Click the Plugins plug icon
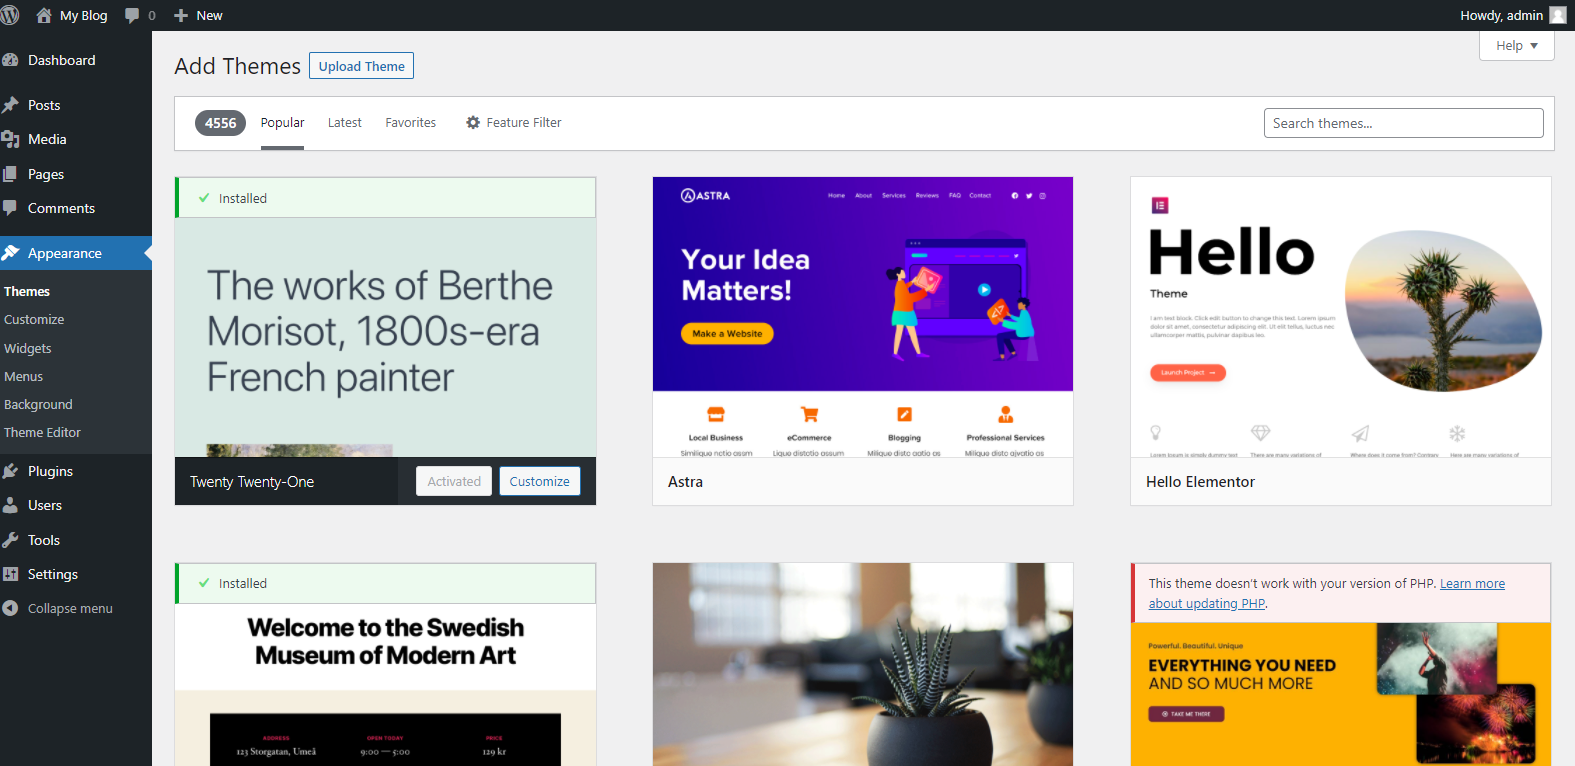The width and height of the screenshot is (1575, 766). coord(11,471)
